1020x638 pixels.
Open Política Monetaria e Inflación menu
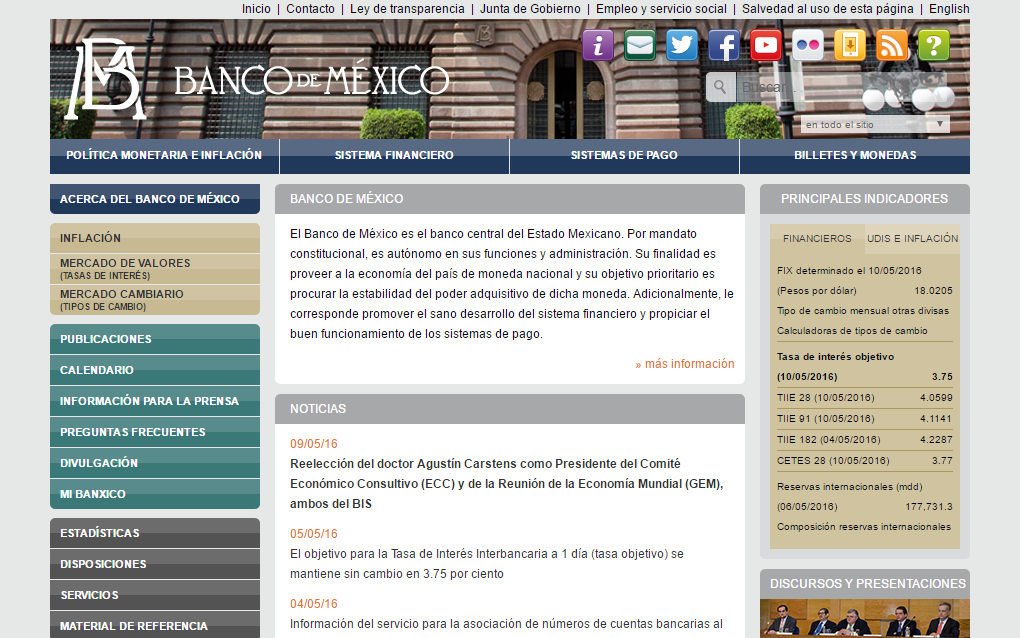click(164, 155)
